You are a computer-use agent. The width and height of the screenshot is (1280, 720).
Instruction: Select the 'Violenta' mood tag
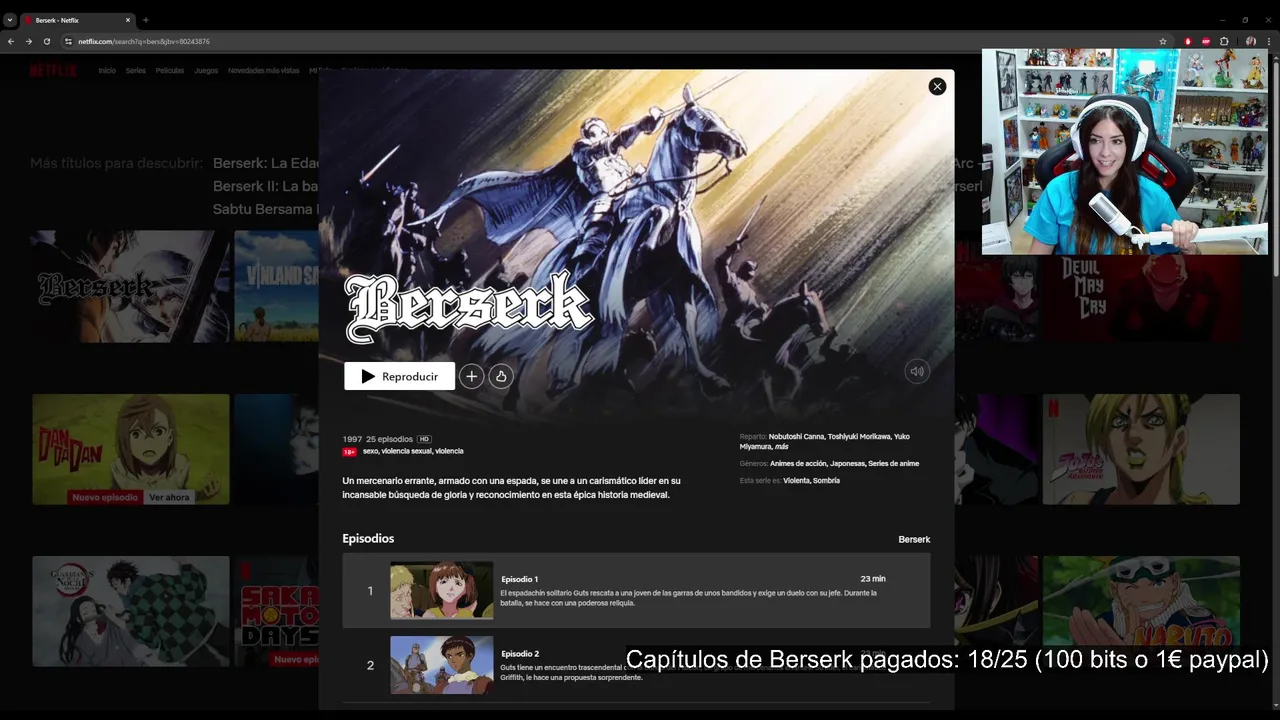click(x=796, y=481)
